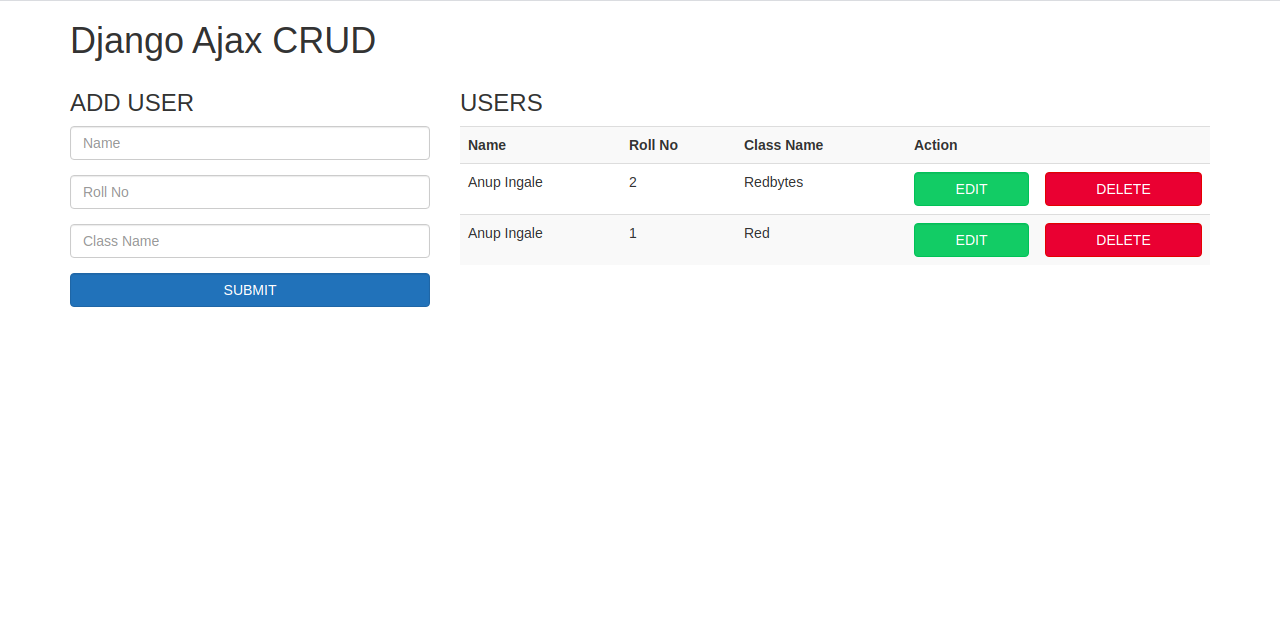1280x628 pixels.
Task: Edit the user with class Redbytes
Action: pos(970,189)
